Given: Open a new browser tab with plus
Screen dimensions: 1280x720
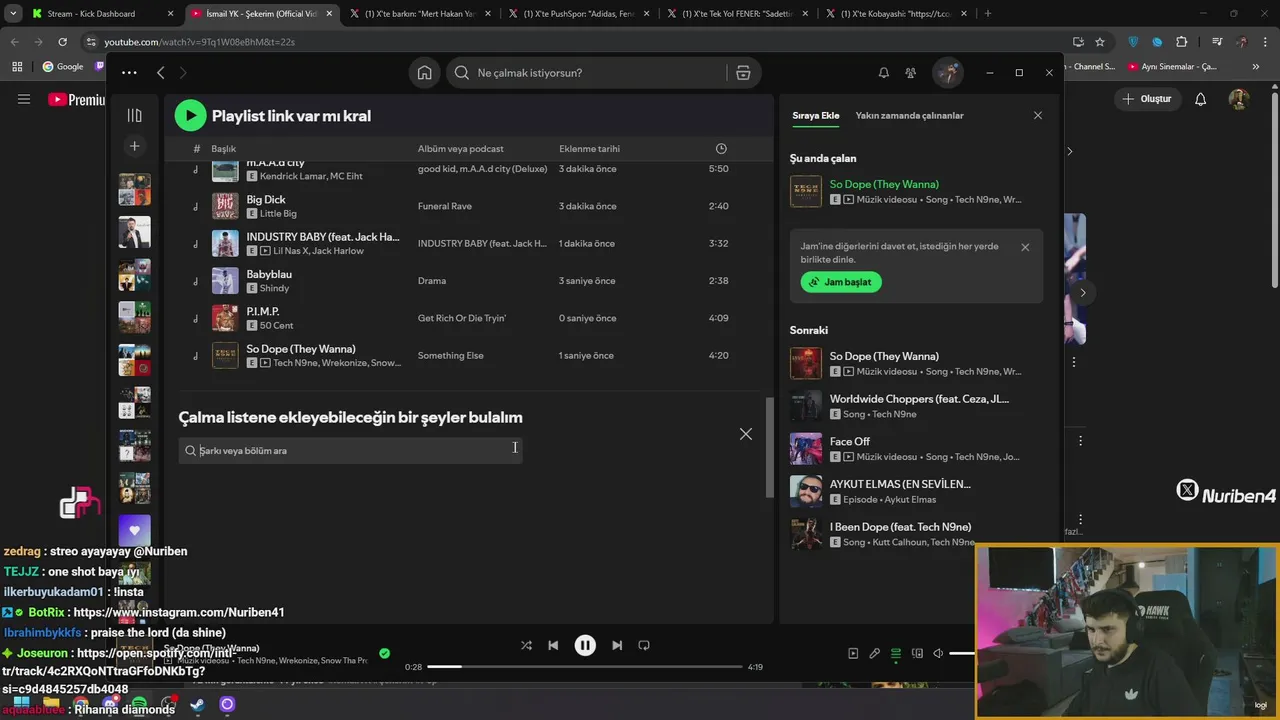Looking at the screenshot, I should 988,14.
